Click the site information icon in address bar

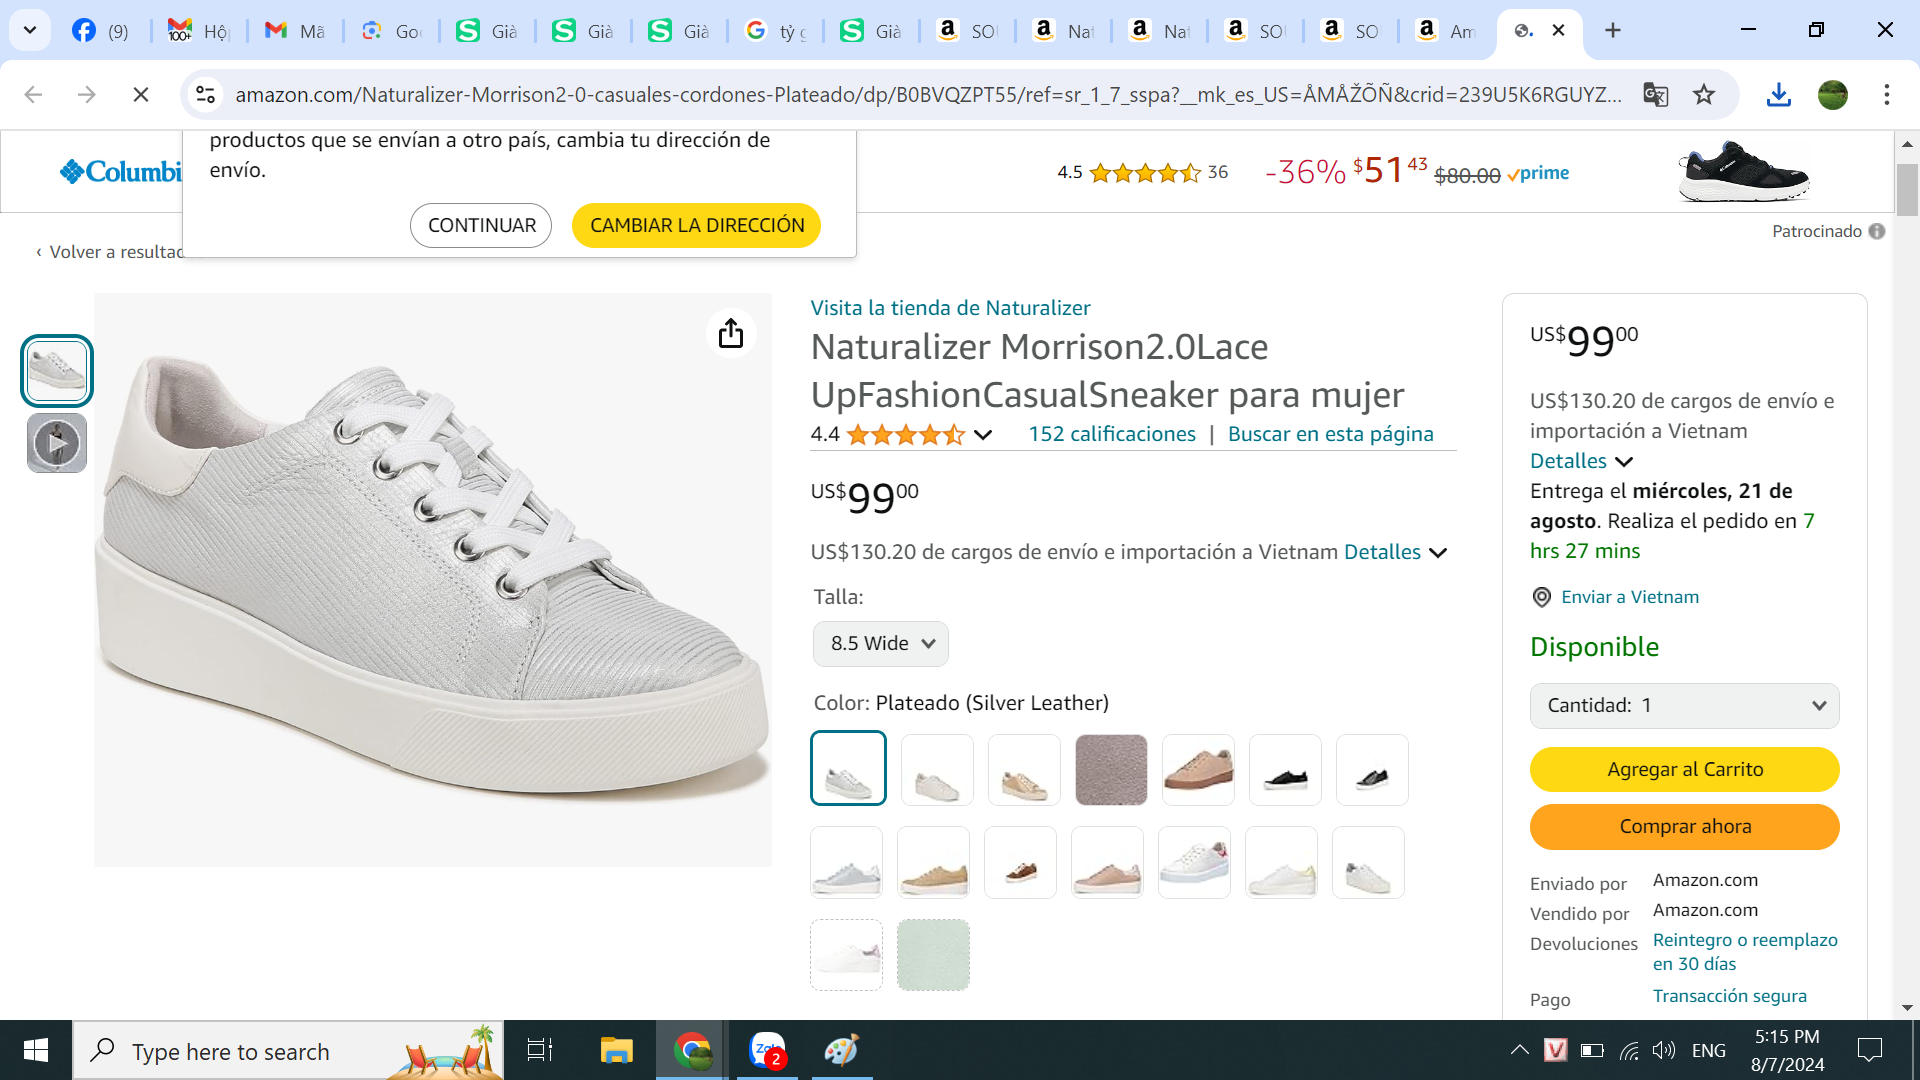pos(205,95)
